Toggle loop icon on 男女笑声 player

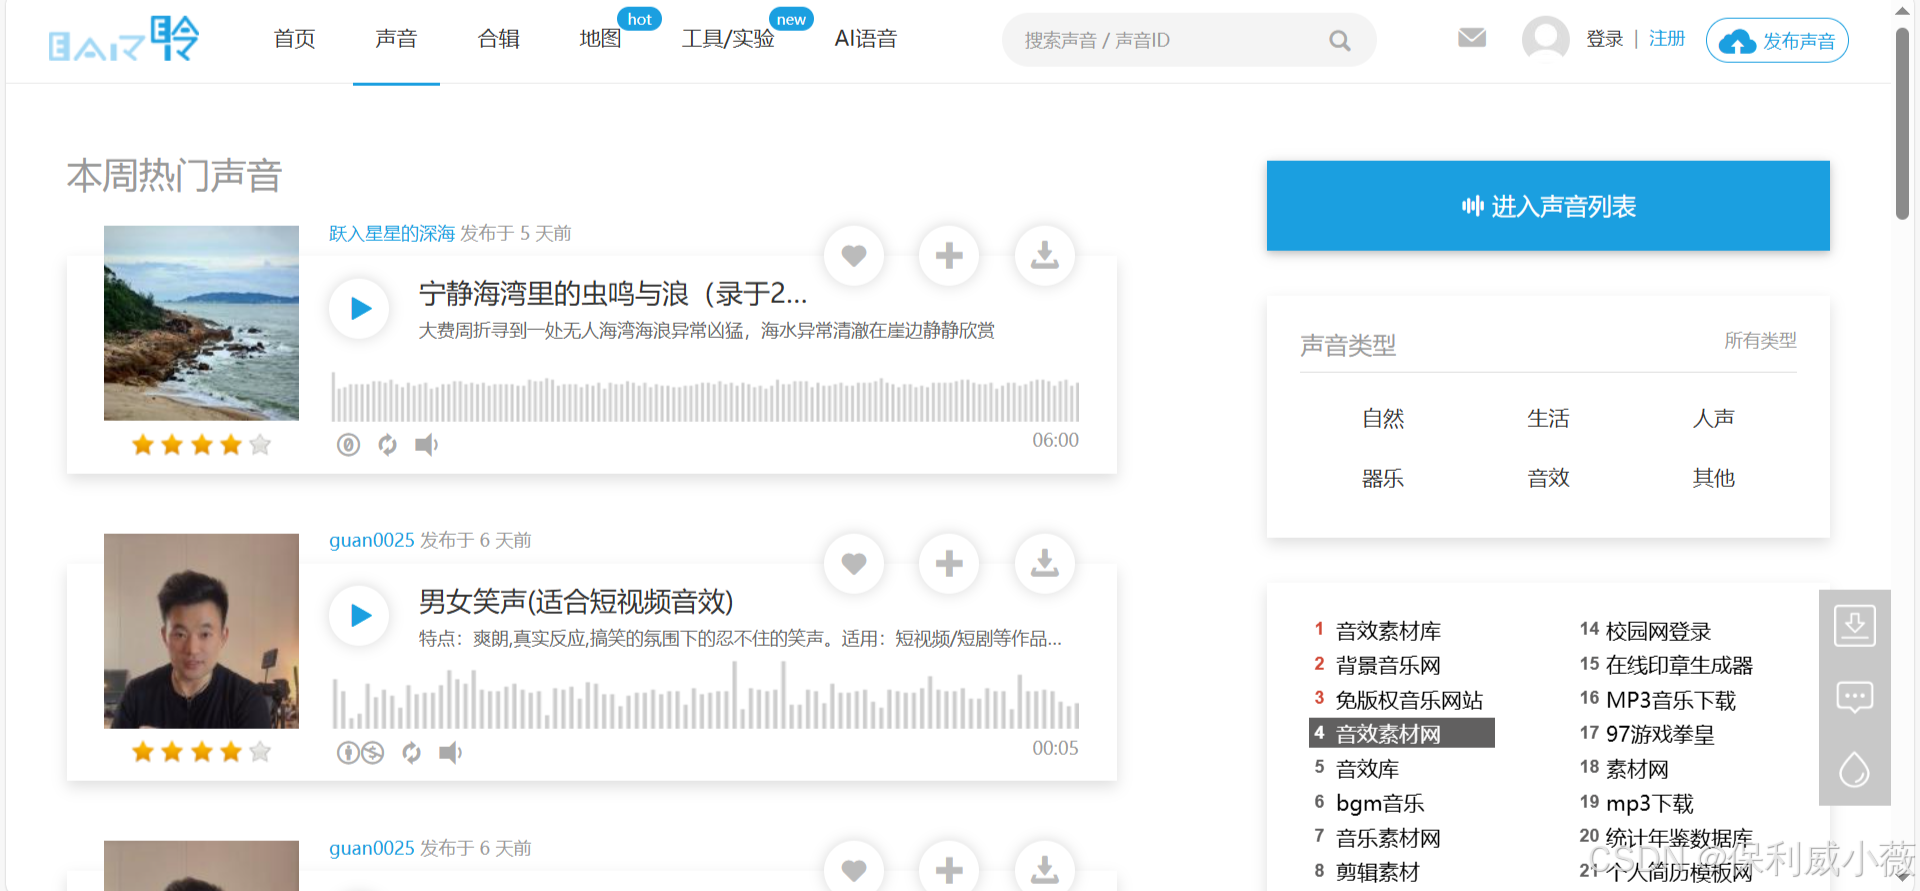411,753
